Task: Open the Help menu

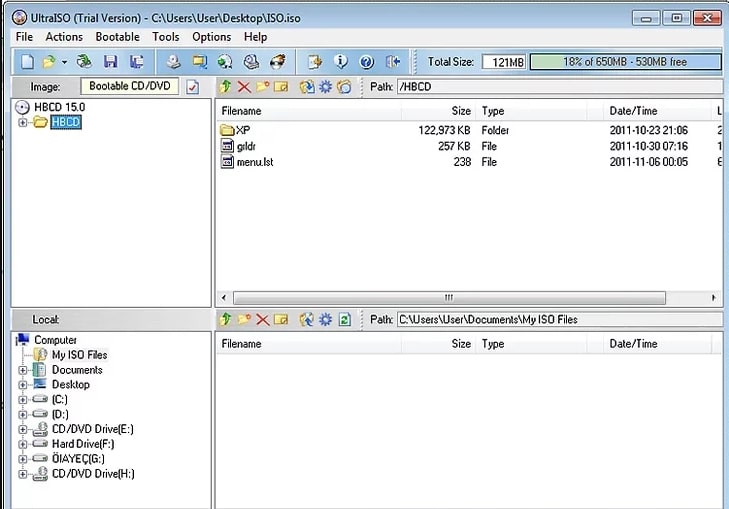Action: point(255,37)
